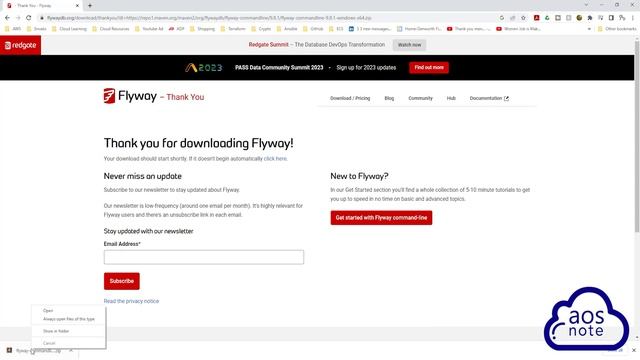Click the 2023 PASS Summit logo
Screen dimensions: 640x360
point(204,67)
